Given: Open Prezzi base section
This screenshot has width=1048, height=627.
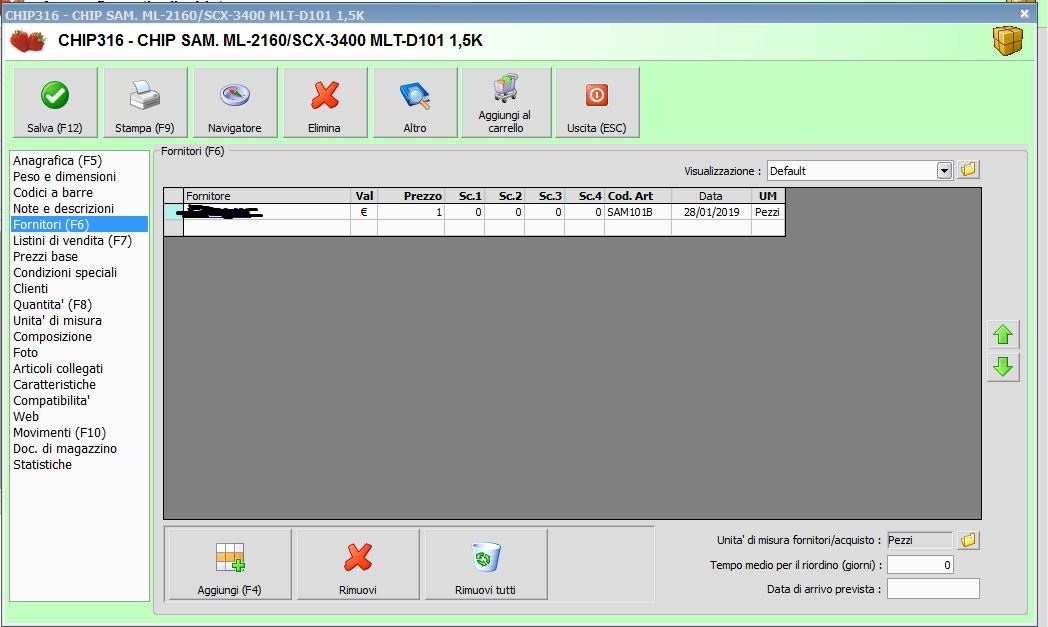Looking at the screenshot, I should click(x=45, y=257).
